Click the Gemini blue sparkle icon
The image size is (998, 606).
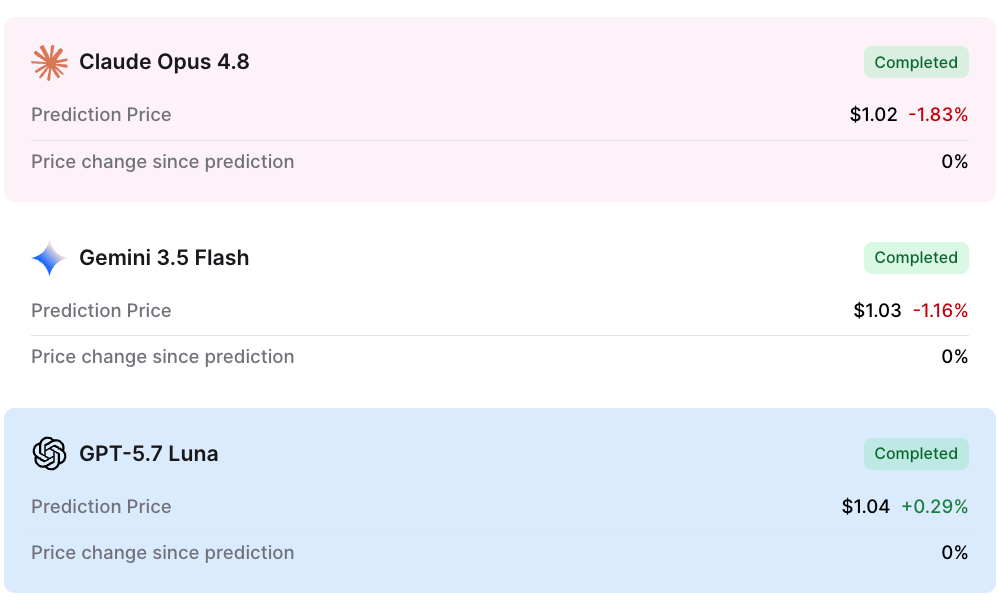49,258
